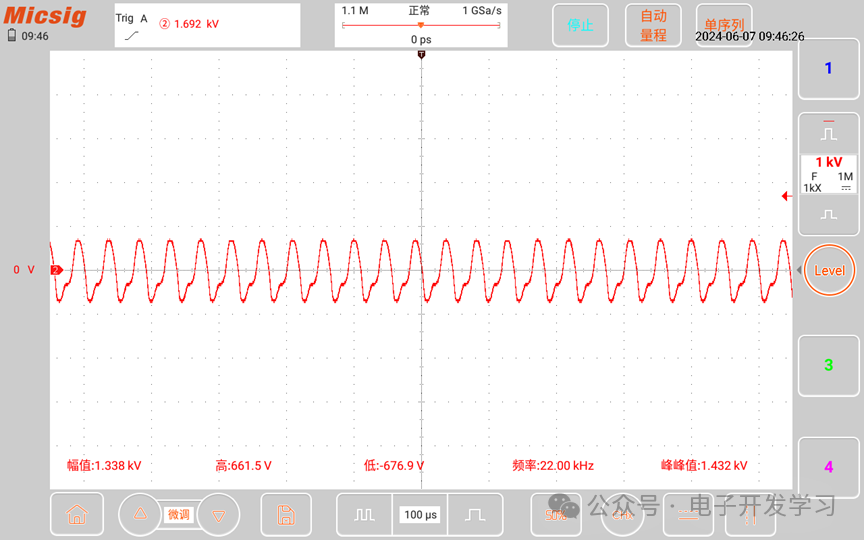Decrease channel 2 vertical scale icon
Image resolution: width=864 pixels, height=540 pixels.
828,214
